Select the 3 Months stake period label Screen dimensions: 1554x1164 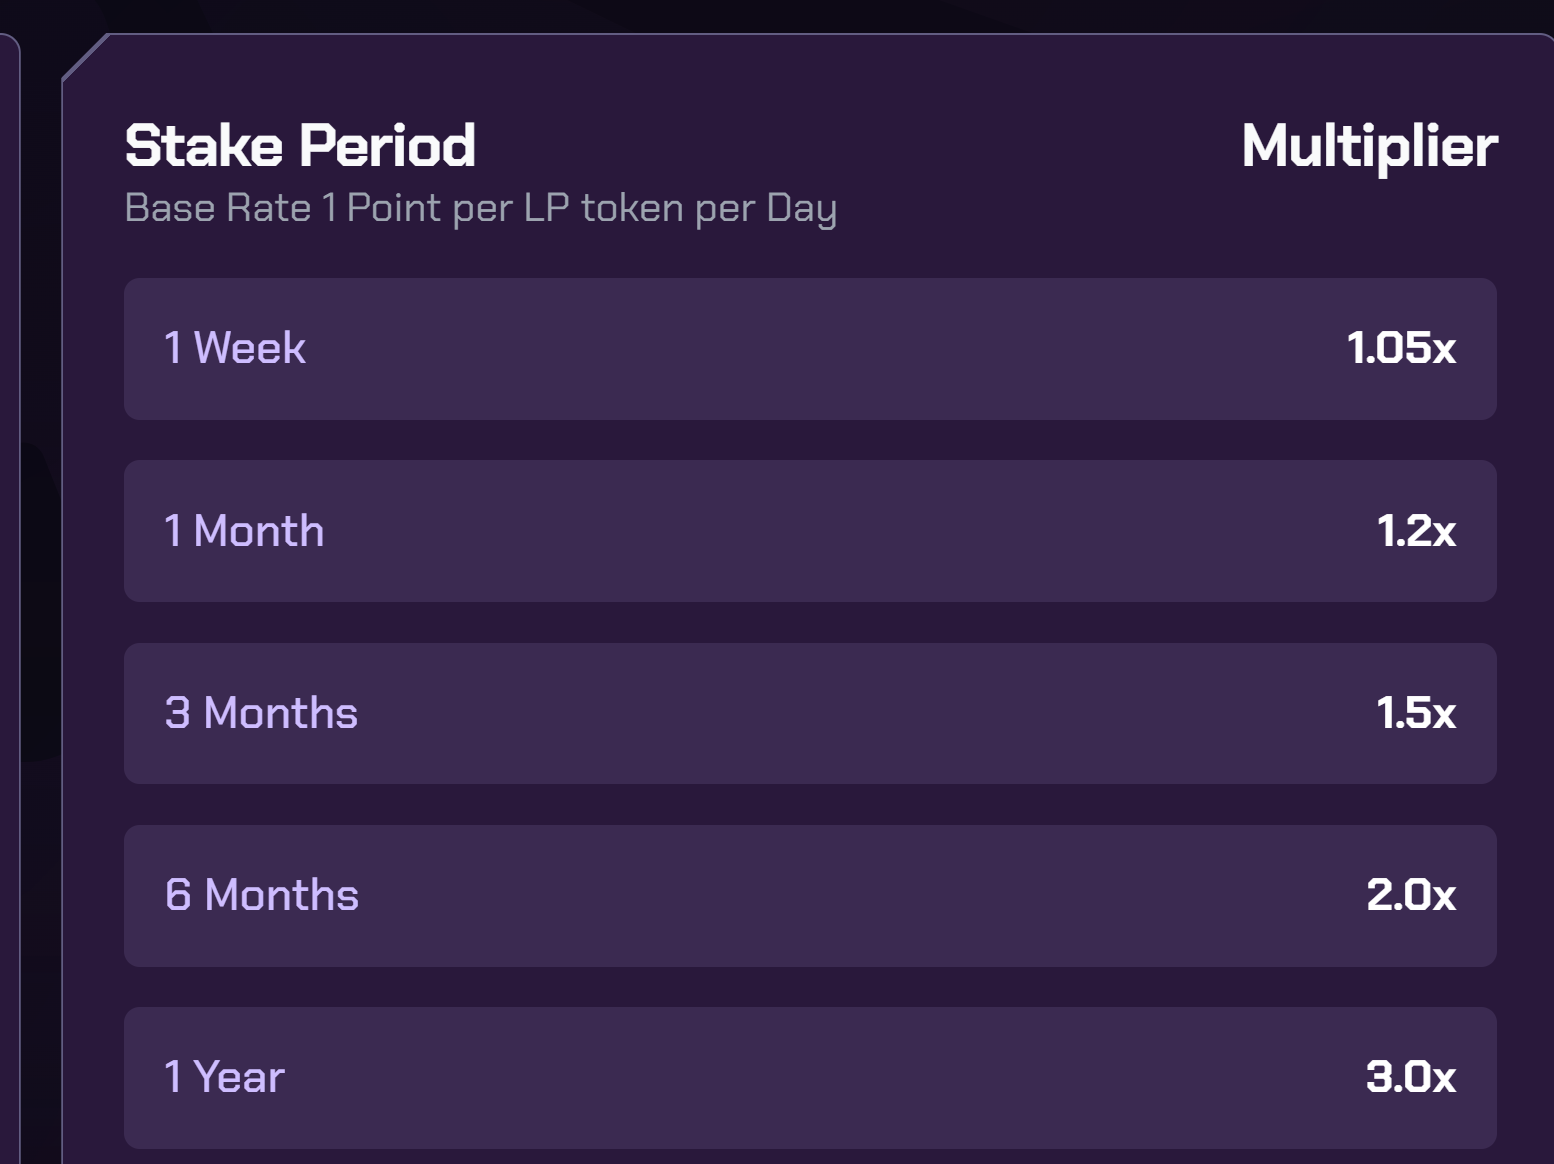point(261,713)
